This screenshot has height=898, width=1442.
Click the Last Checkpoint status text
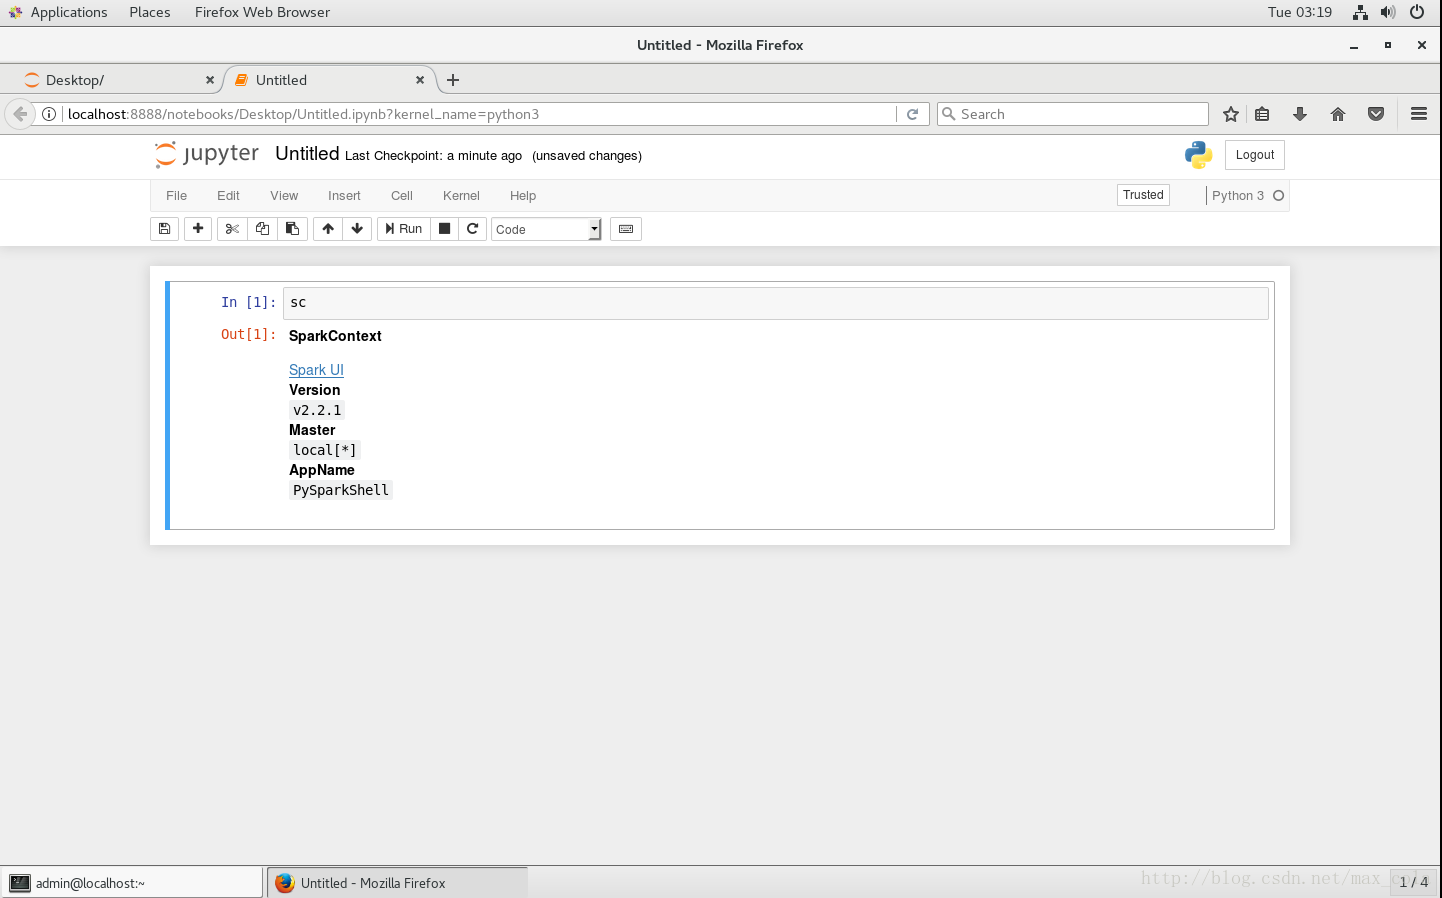[433, 156]
